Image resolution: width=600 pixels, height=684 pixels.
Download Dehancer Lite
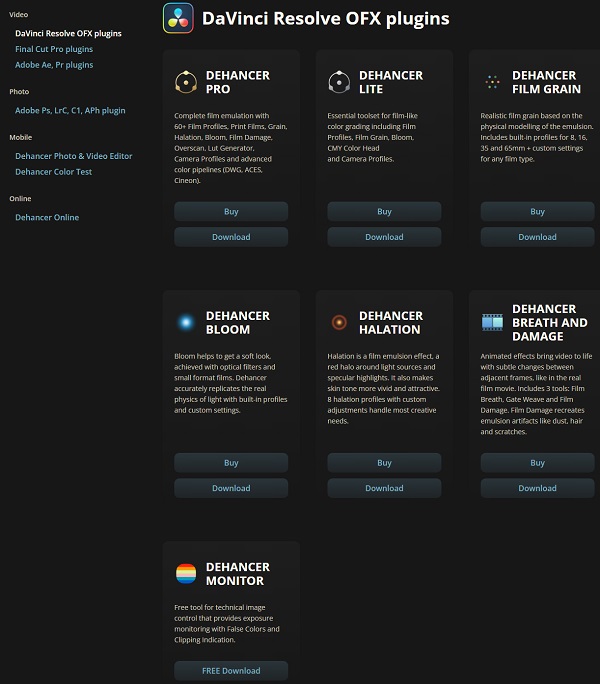(x=384, y=237)
